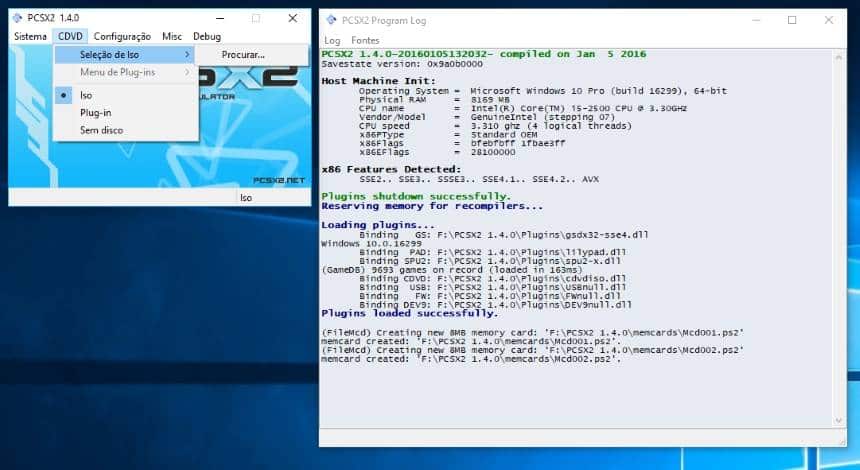Open the Sistema menu
860x470 pixels.
(30, 36)
